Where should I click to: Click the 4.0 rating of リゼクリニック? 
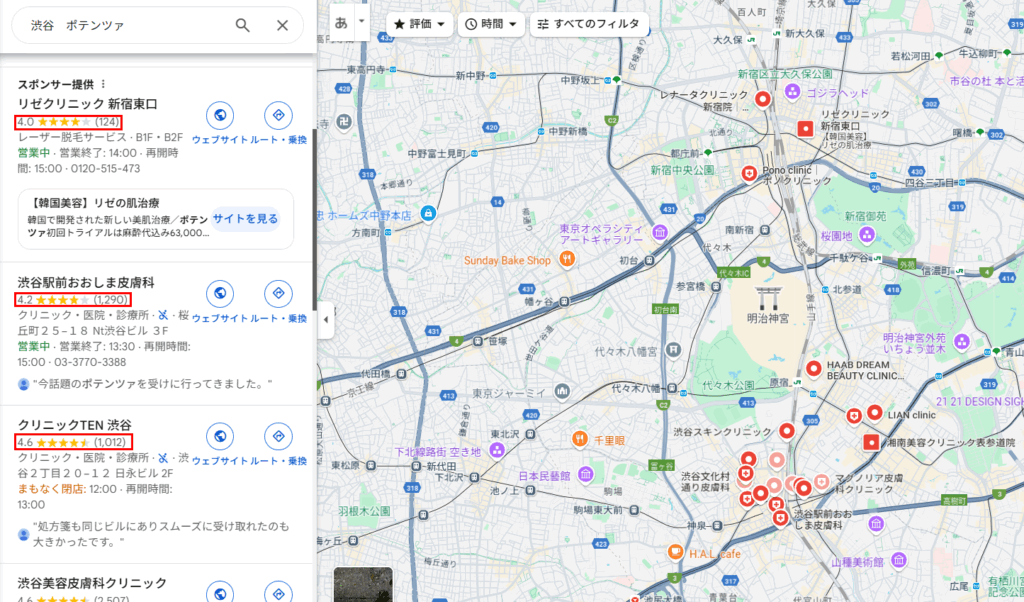click(68, 121)
